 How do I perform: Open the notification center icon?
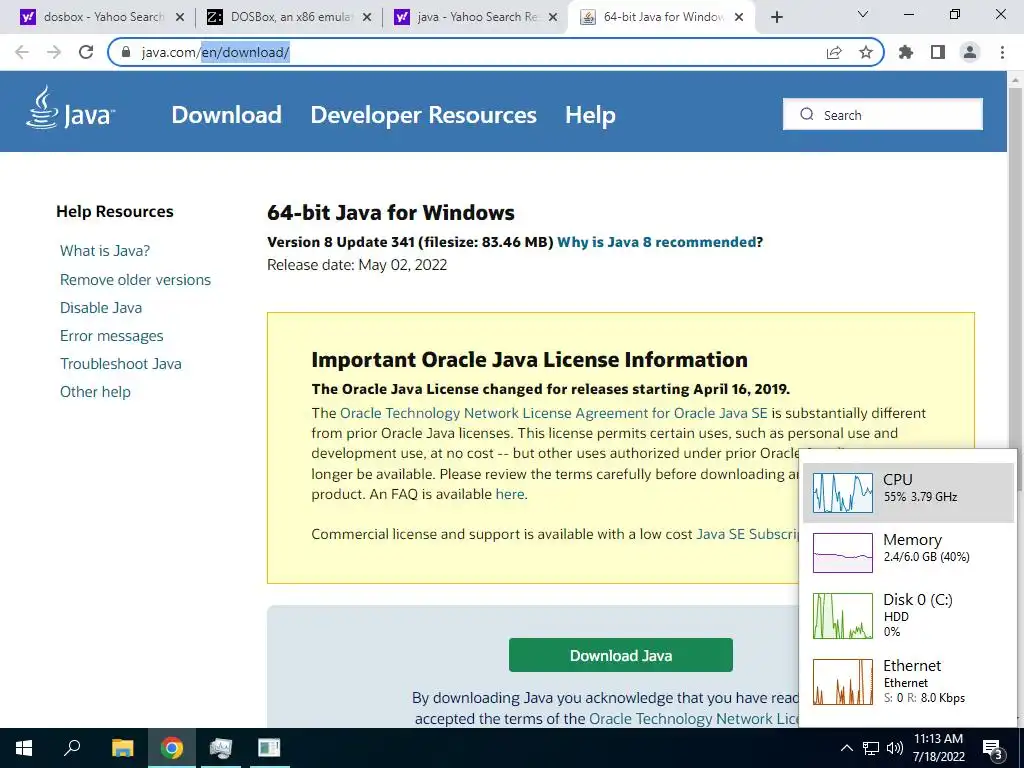993,749
